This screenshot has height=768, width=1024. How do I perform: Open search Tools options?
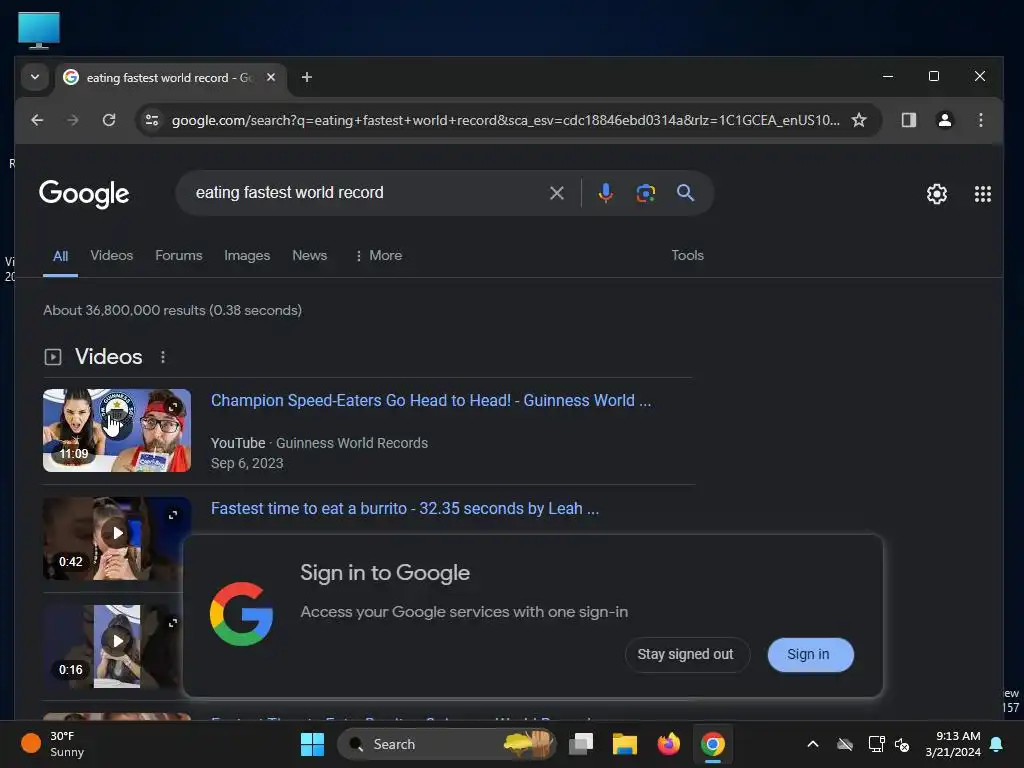click(687, 255)
